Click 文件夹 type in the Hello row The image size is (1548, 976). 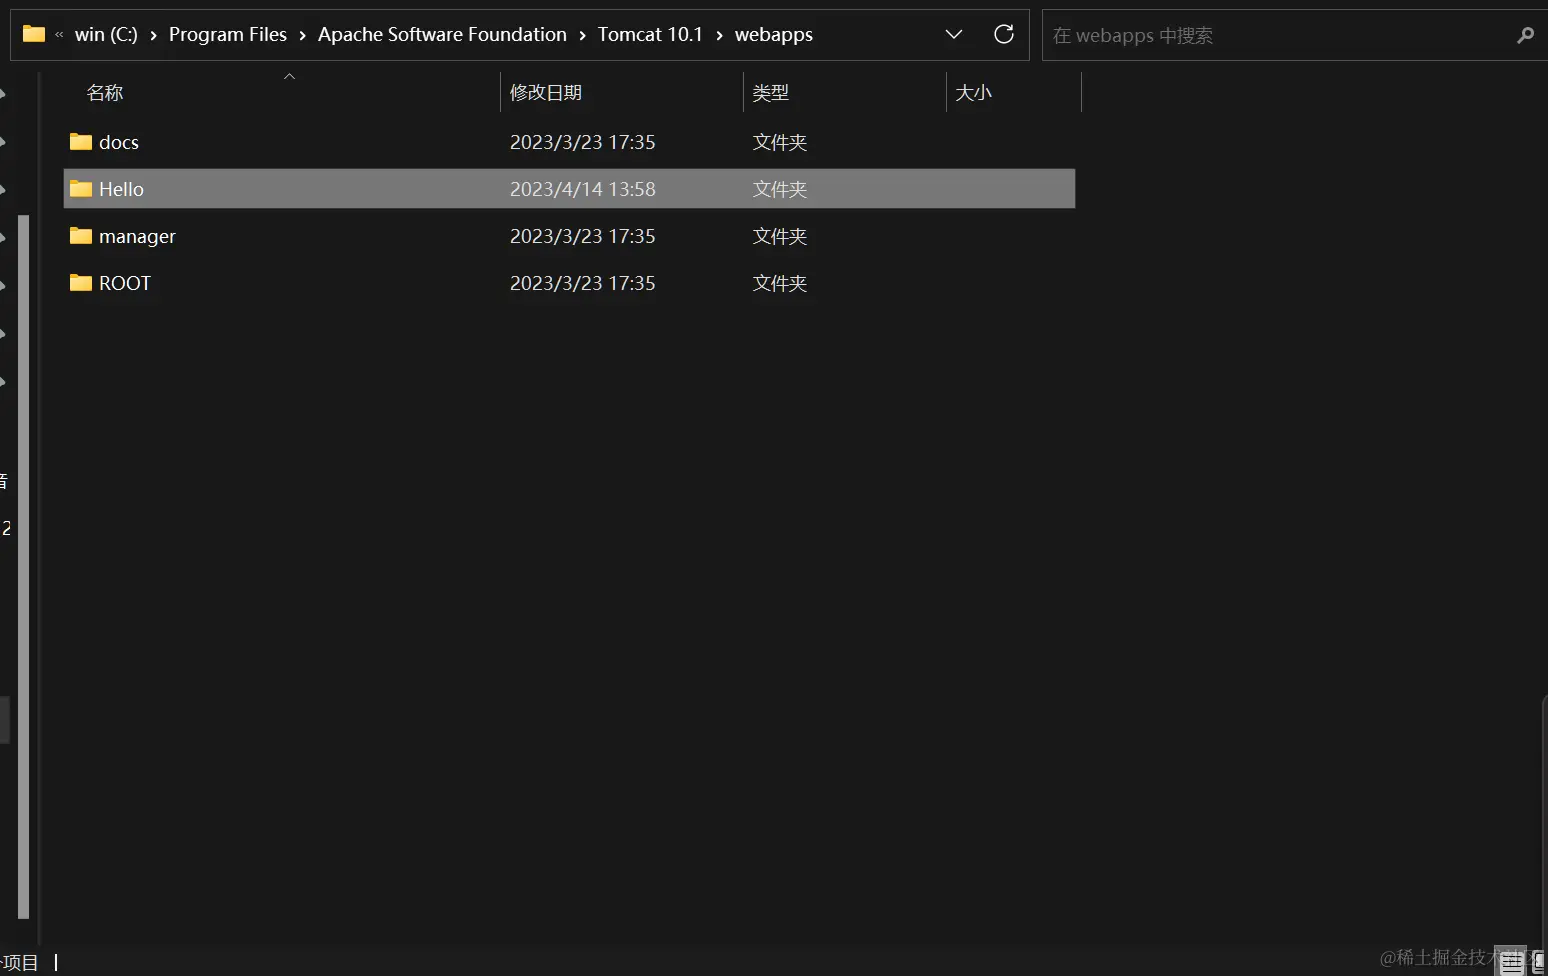click(780, 189)
